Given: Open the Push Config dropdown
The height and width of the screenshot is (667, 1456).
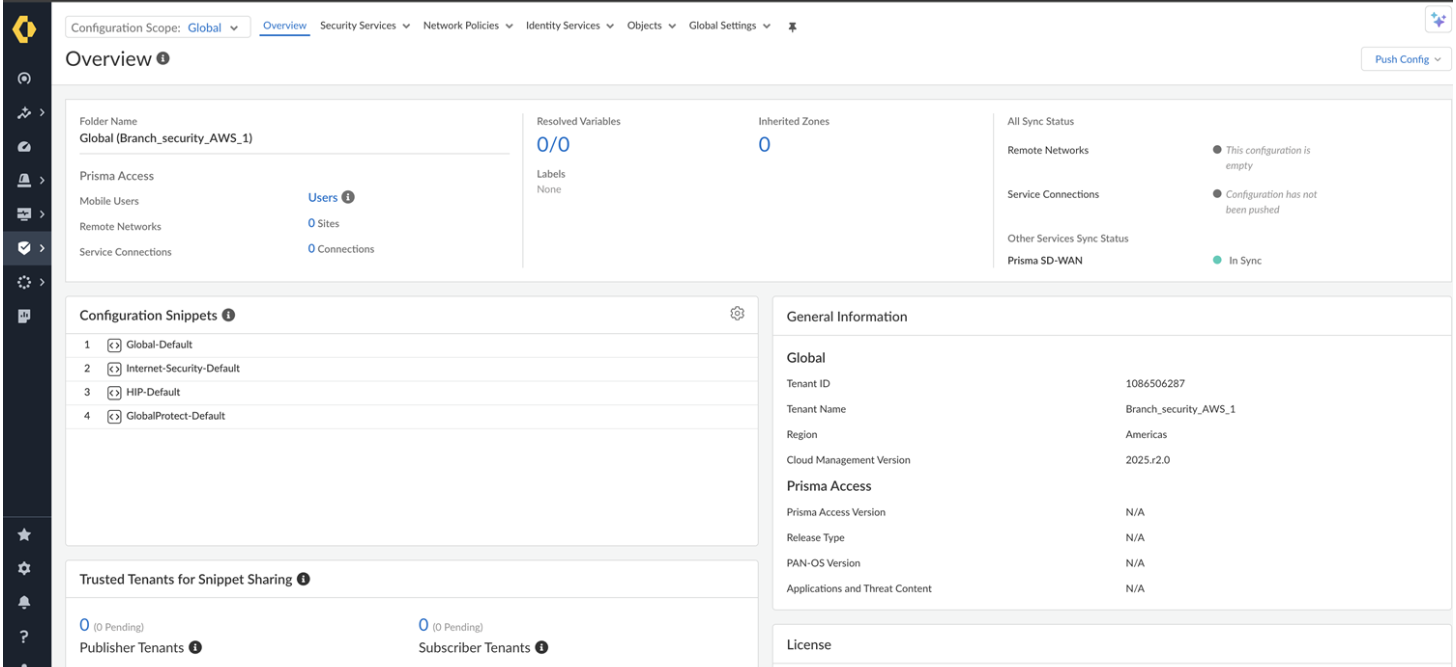Looking at the screenshot, I should pos(1407,59).
